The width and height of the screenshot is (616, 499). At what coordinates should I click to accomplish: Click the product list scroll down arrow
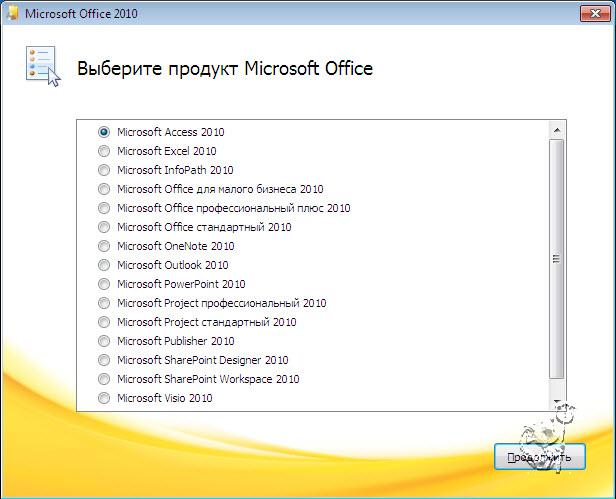click(557, 402)
